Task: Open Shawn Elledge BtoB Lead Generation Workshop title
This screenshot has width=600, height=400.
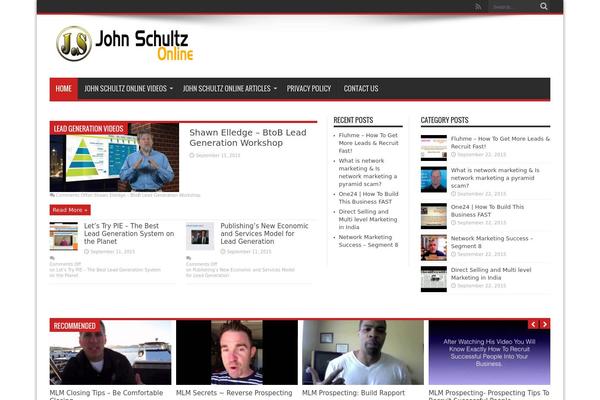Action: [248, 138]
